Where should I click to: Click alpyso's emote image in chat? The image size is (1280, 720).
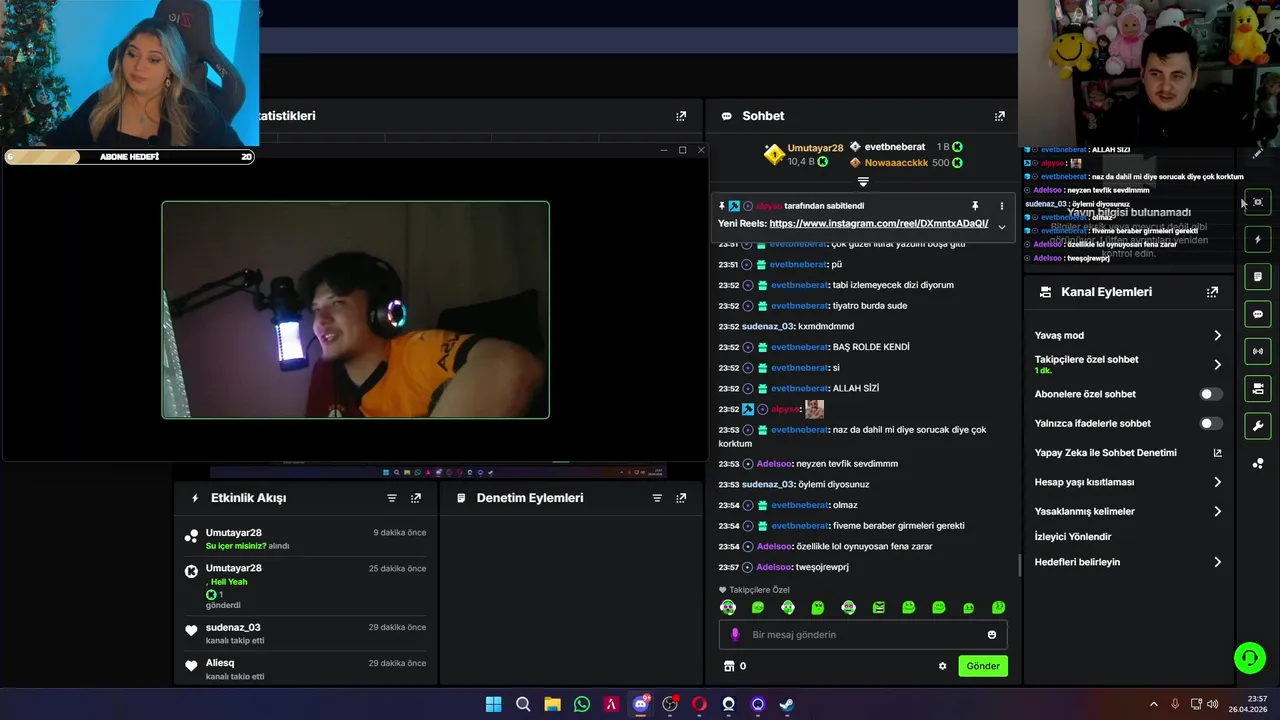point(814,409)
